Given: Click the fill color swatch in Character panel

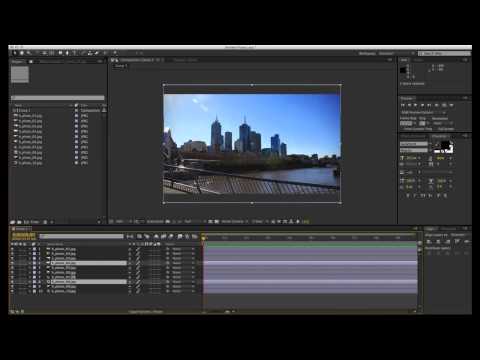Looking at the screenshot, I should (445, 145).
